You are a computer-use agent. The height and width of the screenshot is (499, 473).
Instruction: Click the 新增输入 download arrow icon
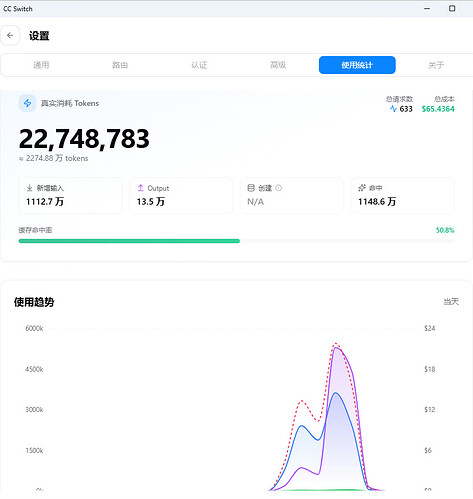(x=30, y=188)
